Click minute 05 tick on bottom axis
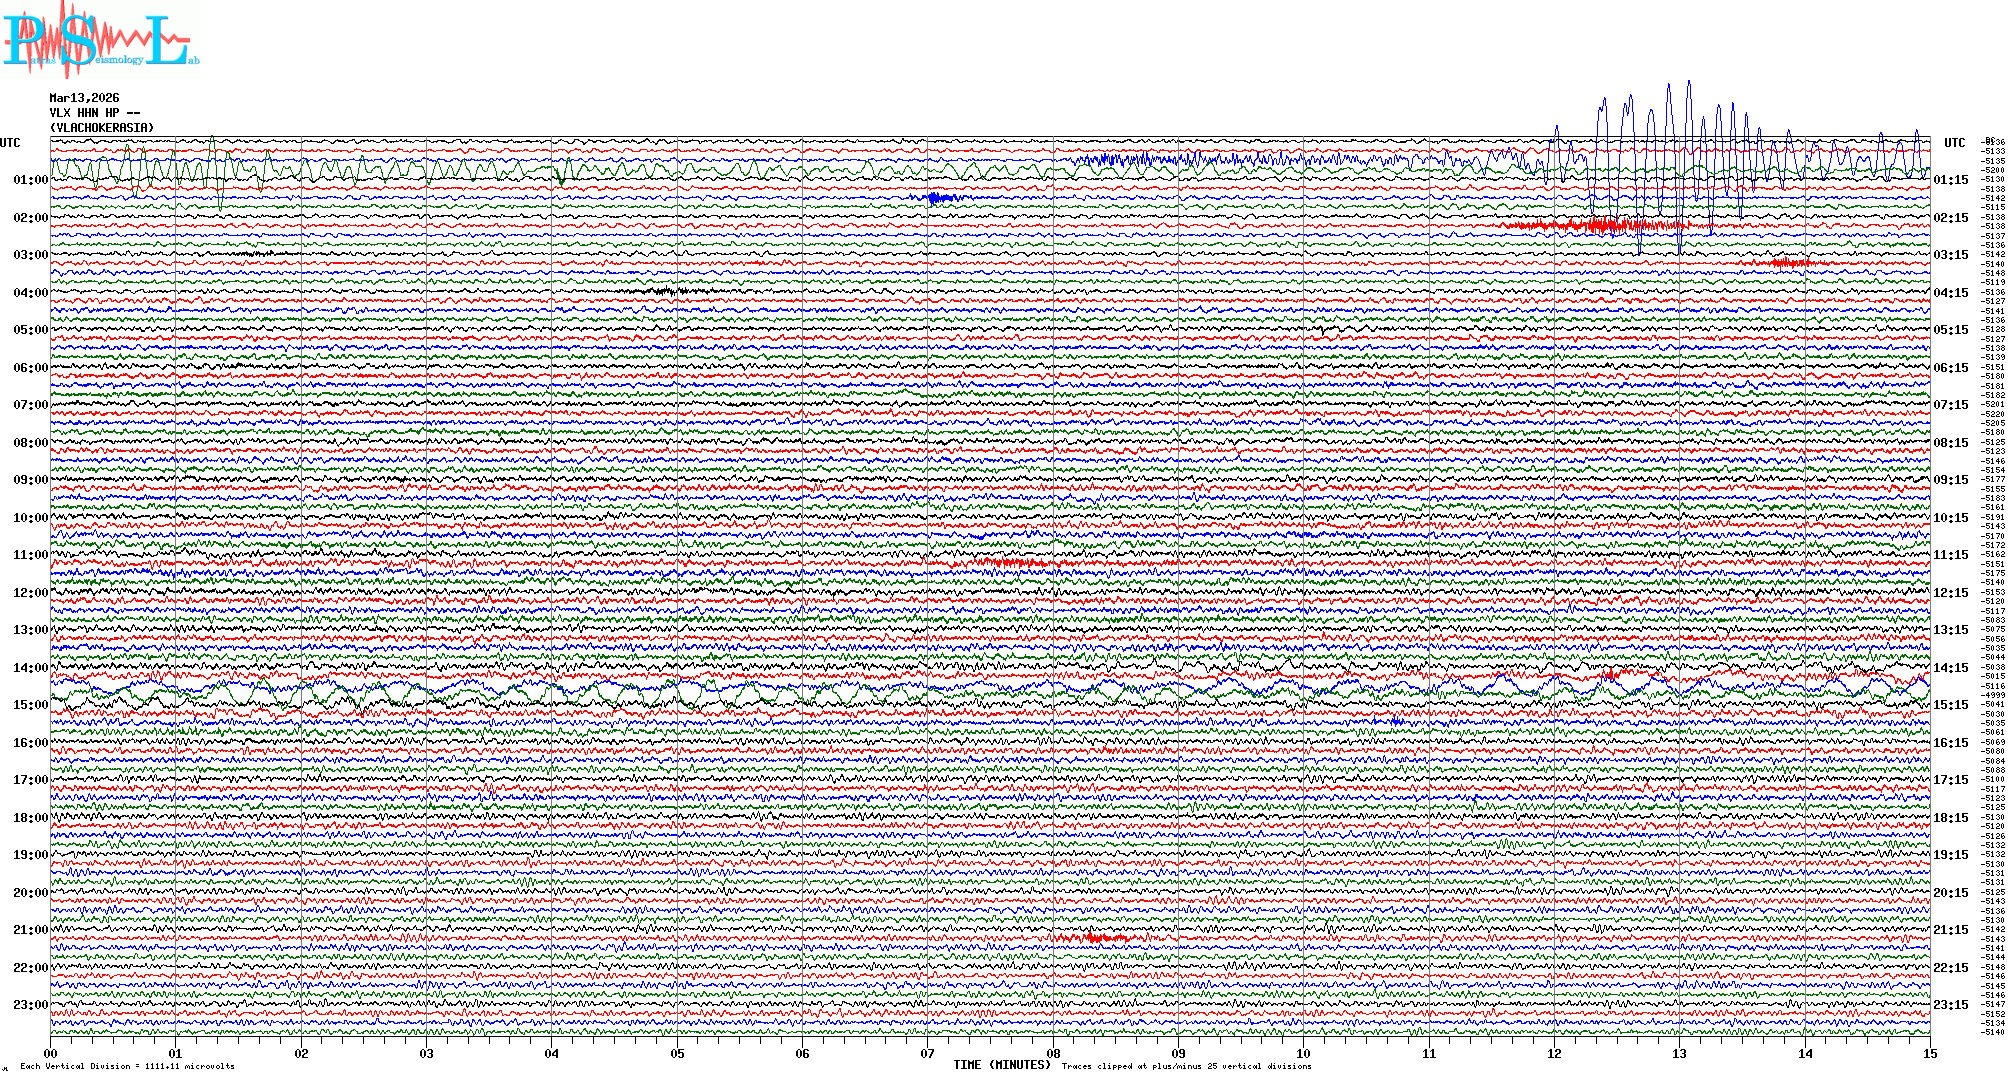The image size is (2010, 1080). coord(677,1053)
